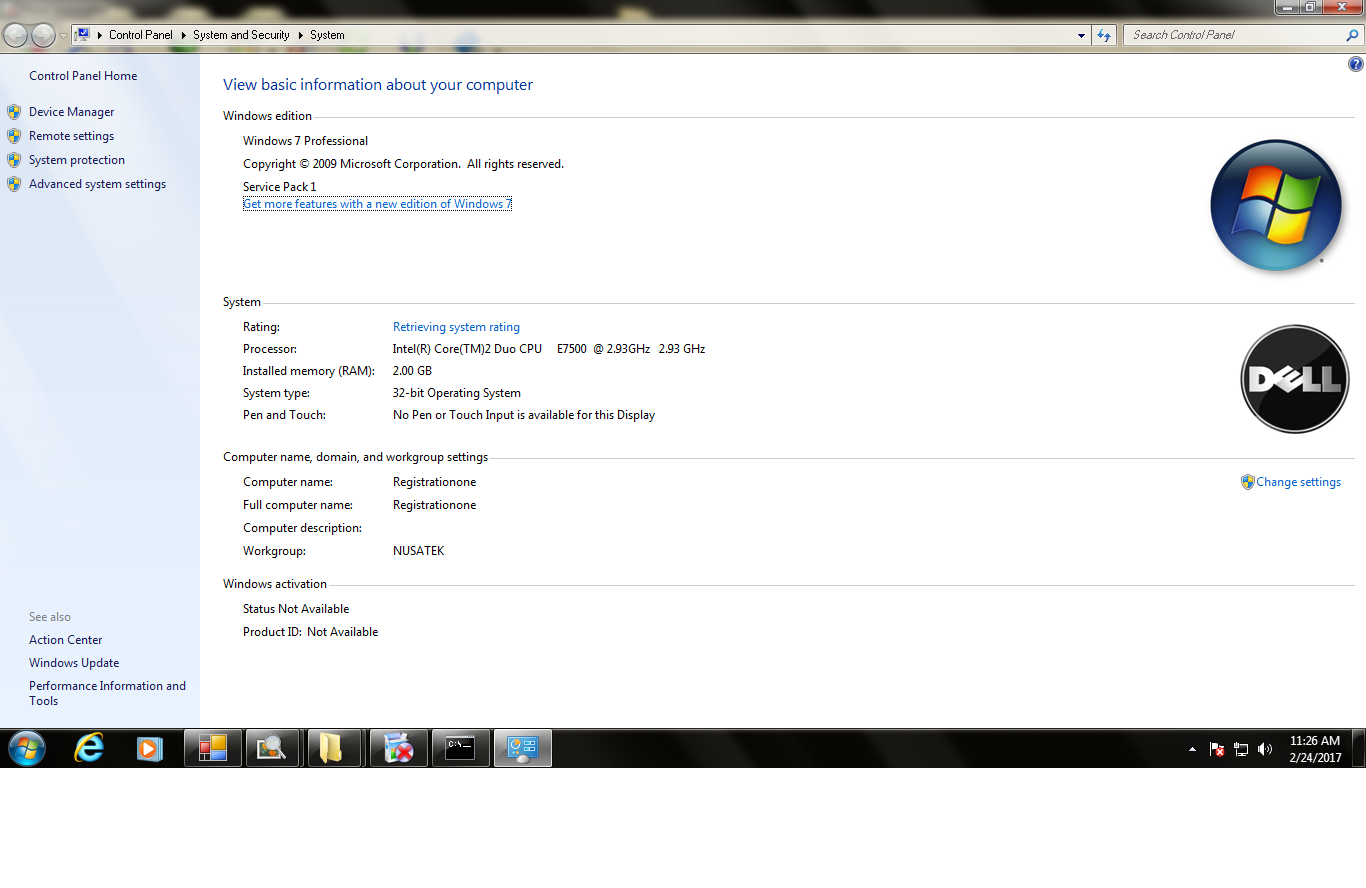Screen dimensions: 1366x888
Task: Select System and Security breadcrumb item
Action: pos(241,35)
